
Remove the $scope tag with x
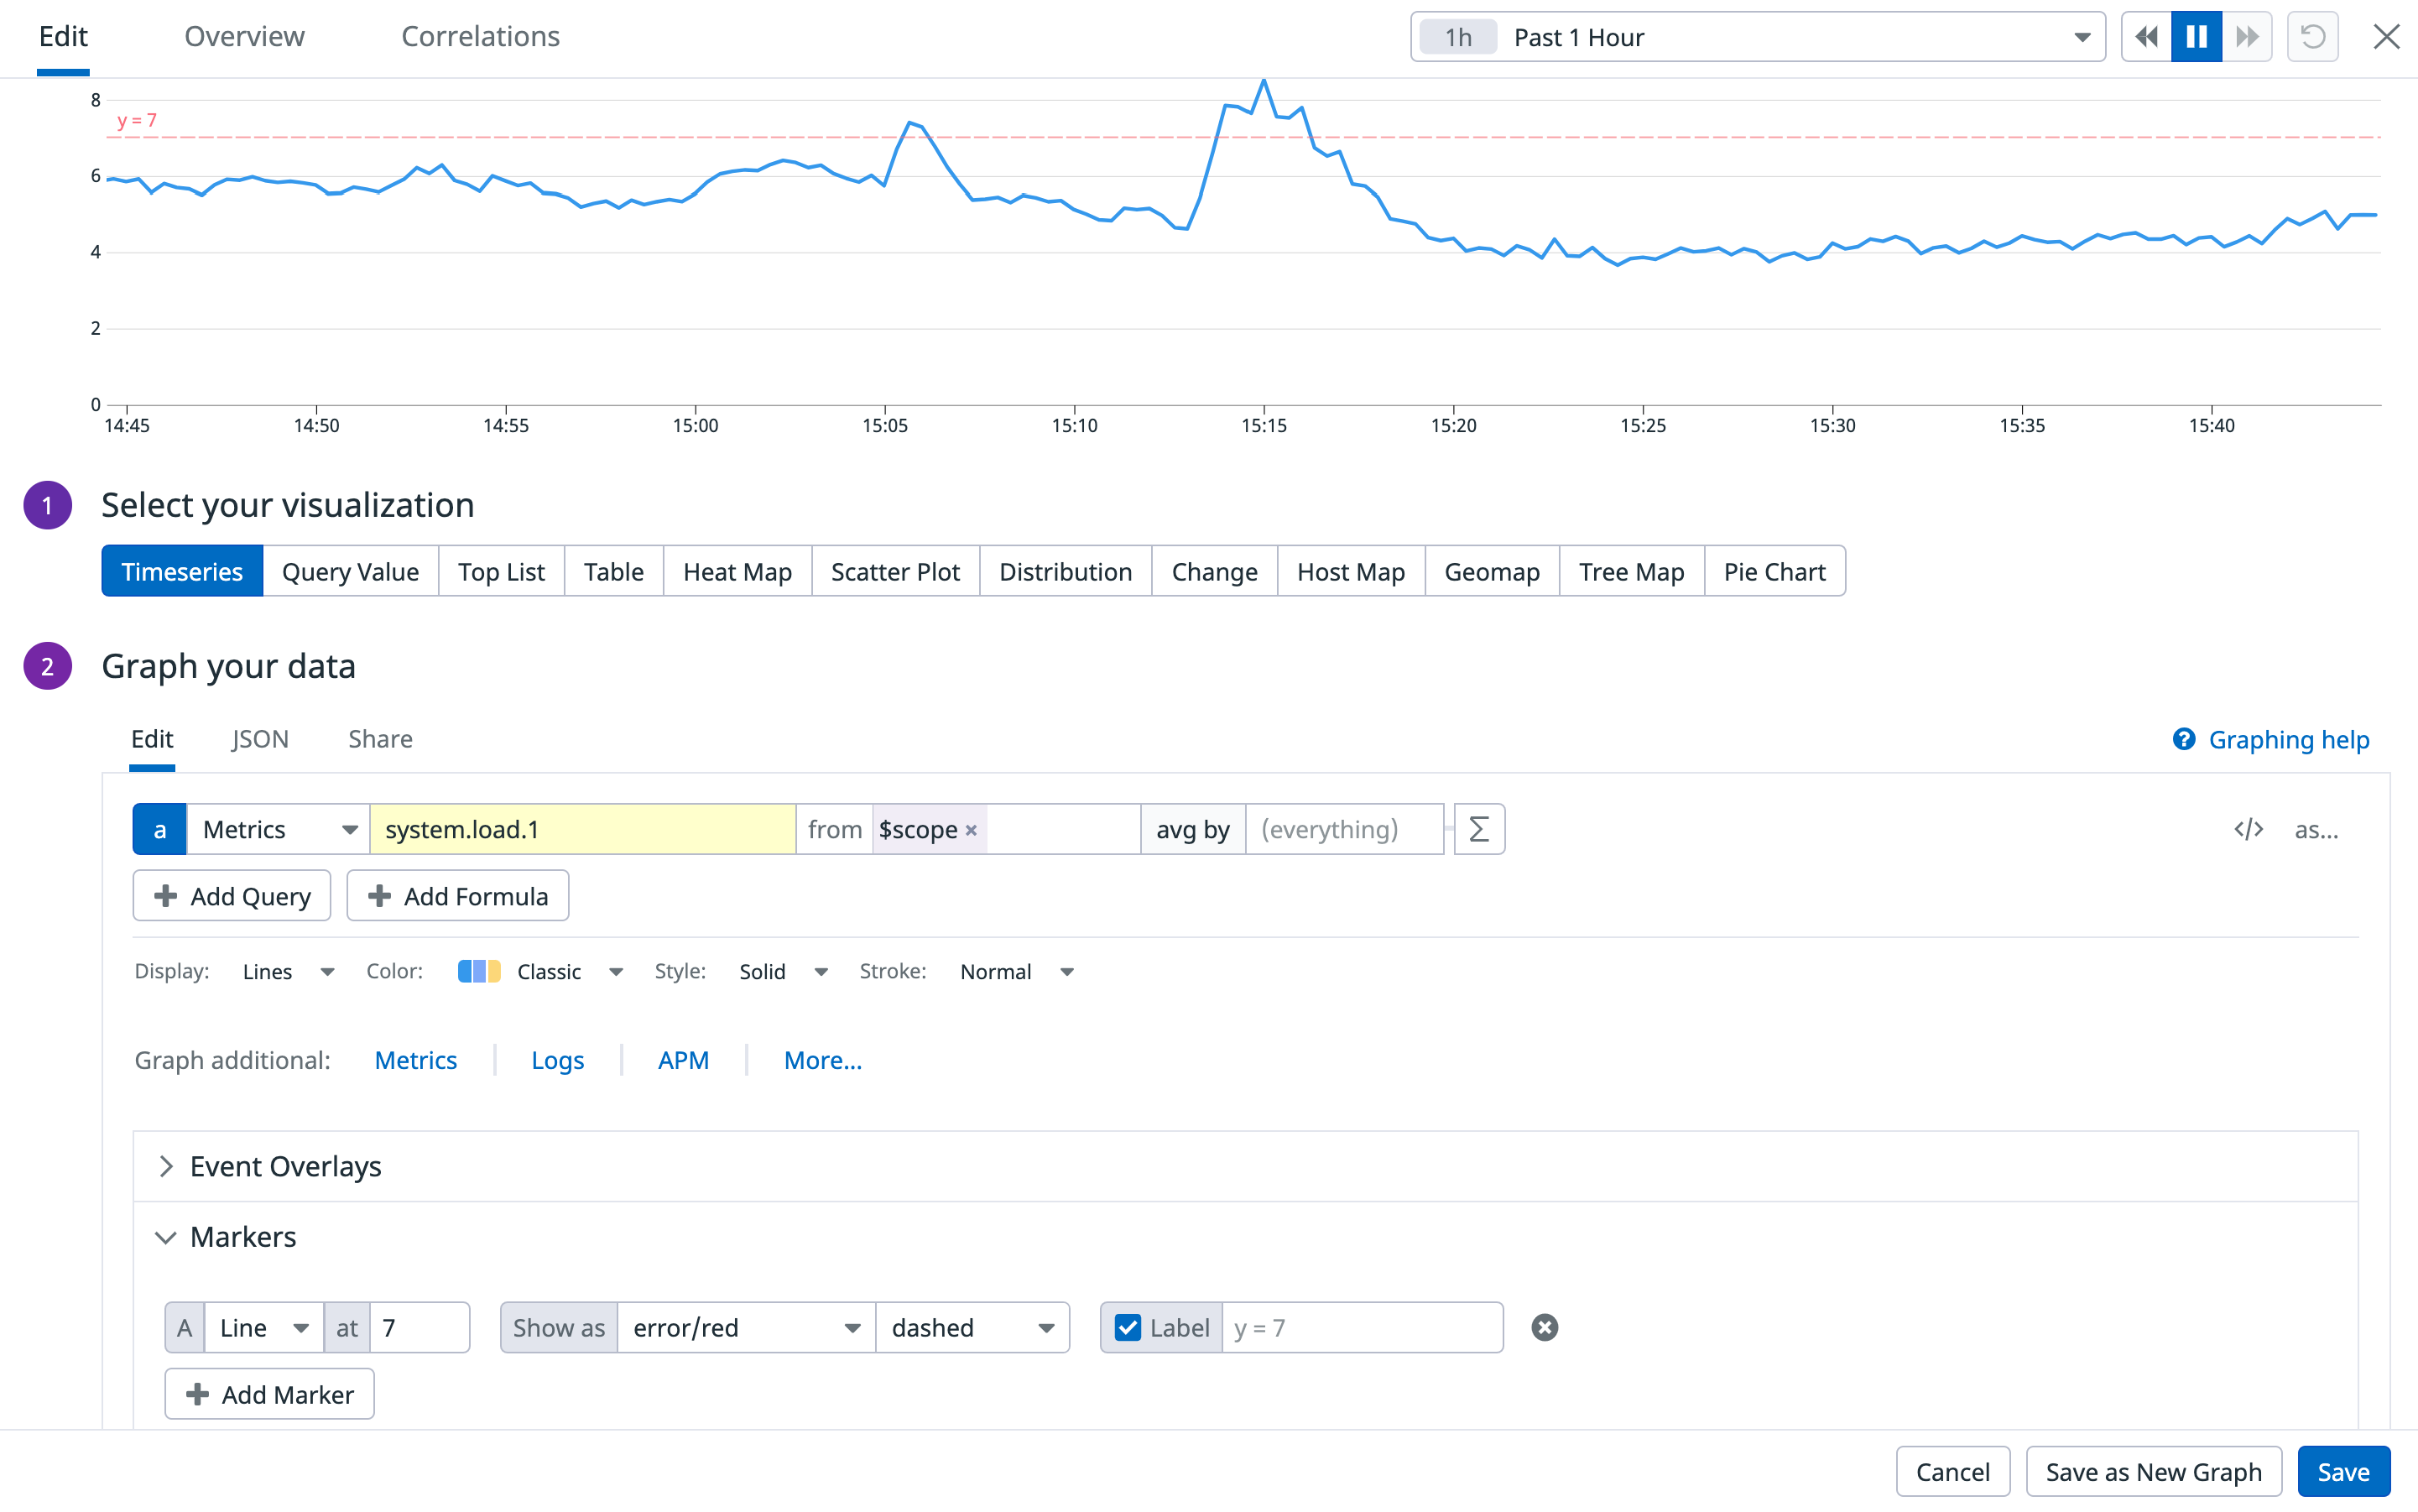971,830
